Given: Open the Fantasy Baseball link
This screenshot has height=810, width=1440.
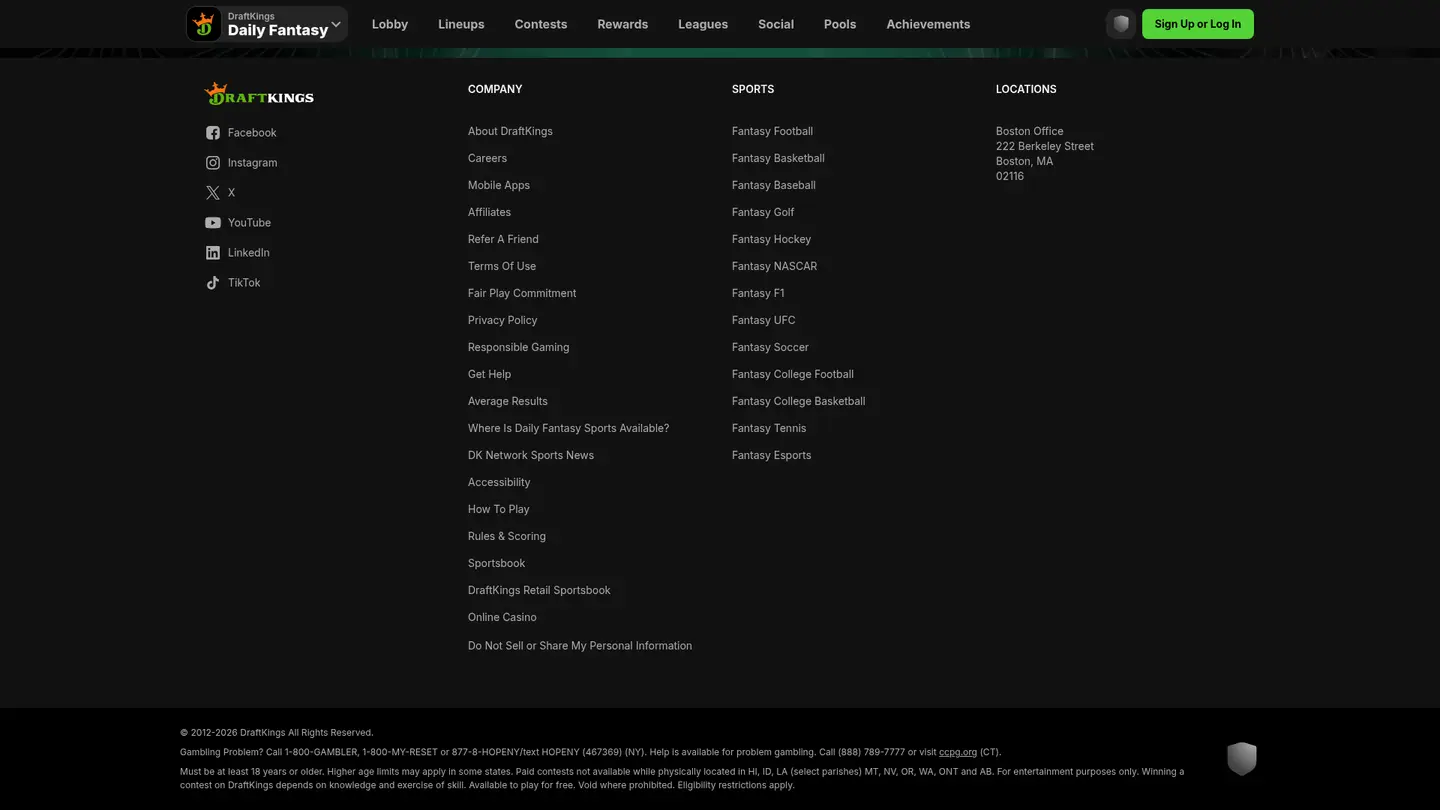Looking at the screenshot, I should tap(774, 185).
